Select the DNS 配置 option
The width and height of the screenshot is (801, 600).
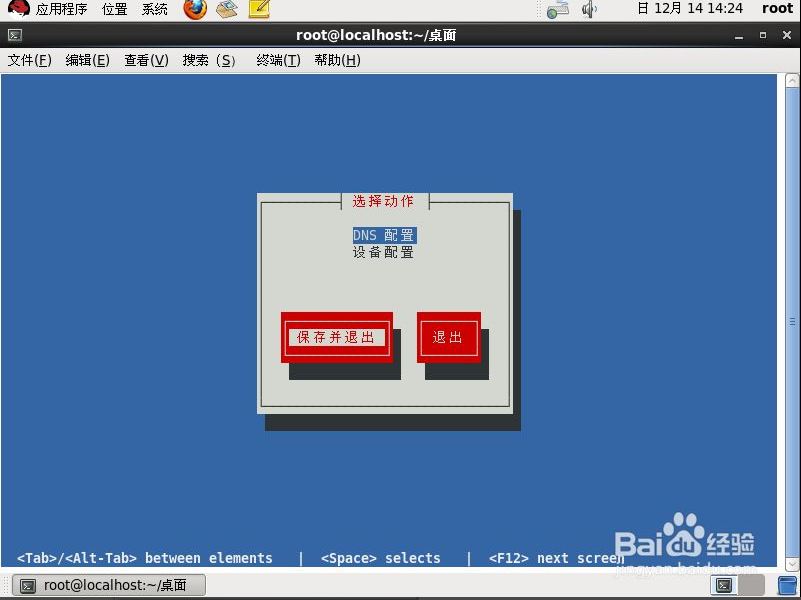point(384,236)
